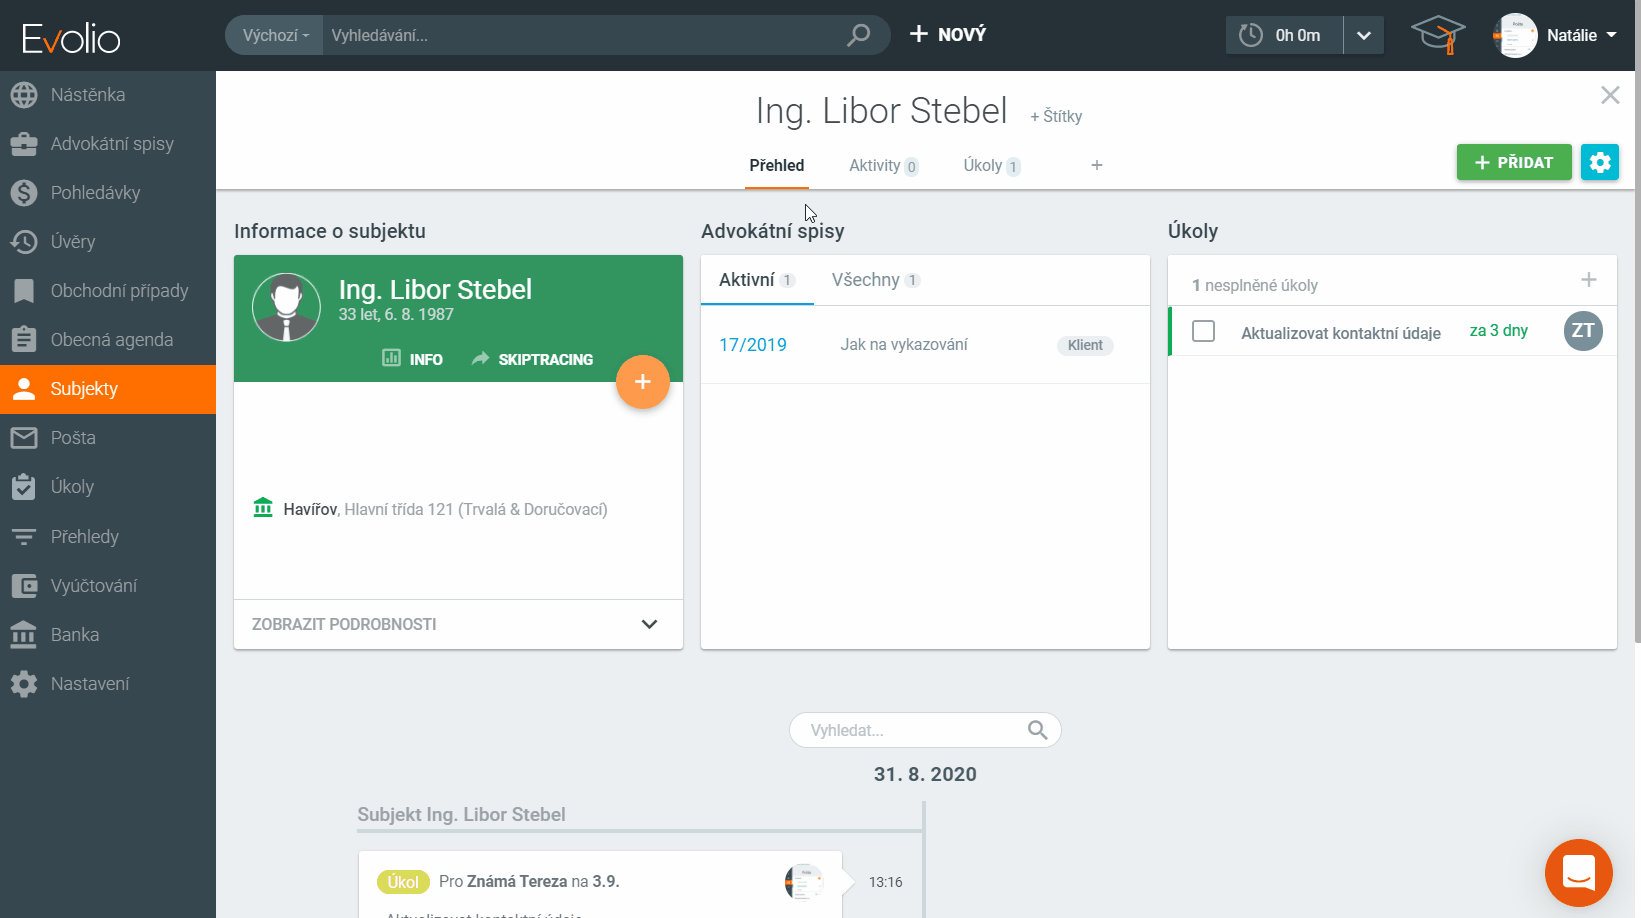Click the timer clock icon
Screen dimensions: 1641x918
pyautogui.click(x=1250, y=35)
